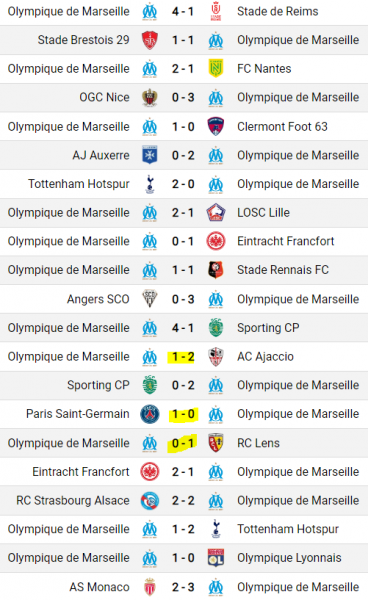Click the Stade Brestois 29 crest

pos(150,40)
